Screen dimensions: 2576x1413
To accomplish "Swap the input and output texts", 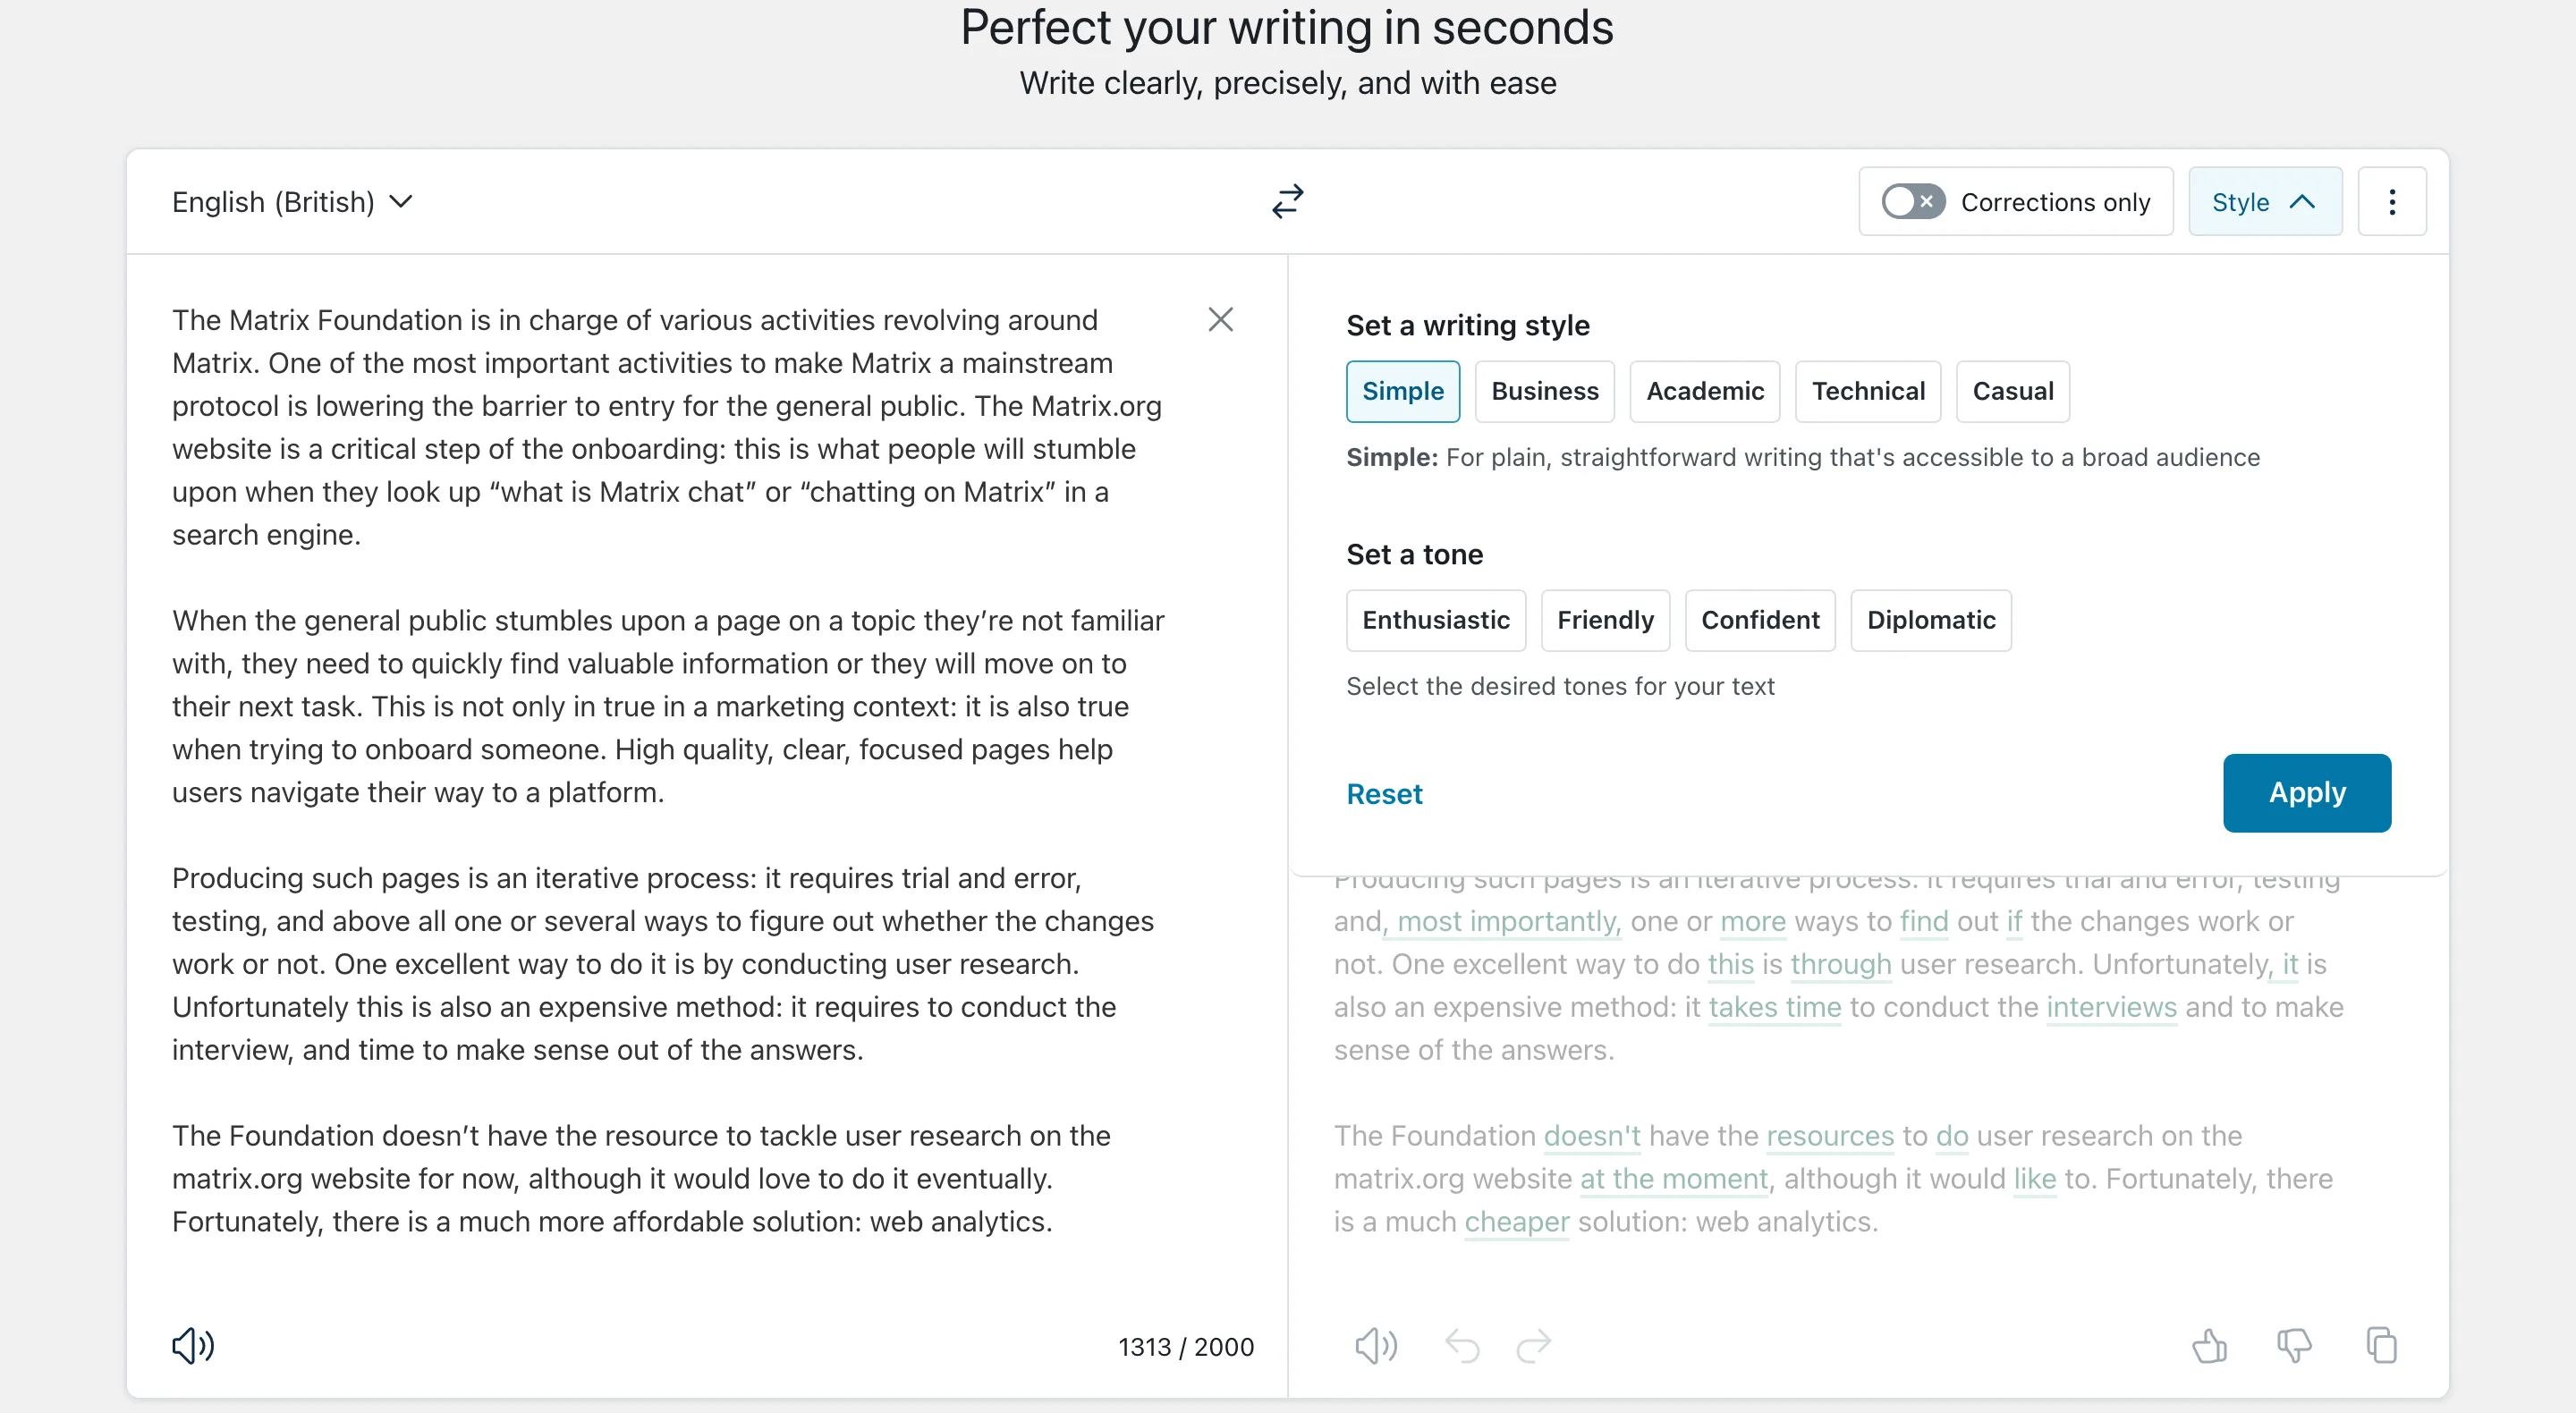I will point(1288,201).
